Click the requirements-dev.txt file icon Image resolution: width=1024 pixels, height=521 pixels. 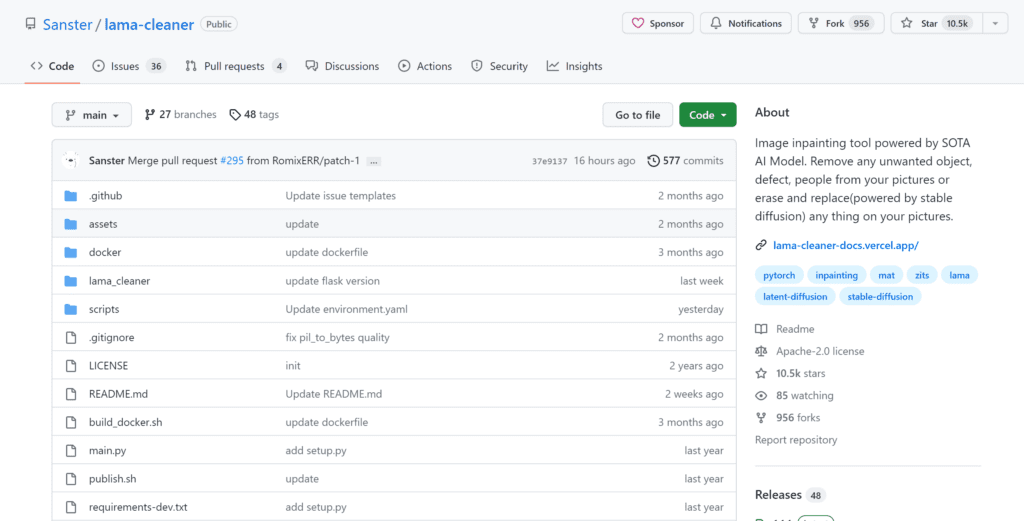click(71, 507)
